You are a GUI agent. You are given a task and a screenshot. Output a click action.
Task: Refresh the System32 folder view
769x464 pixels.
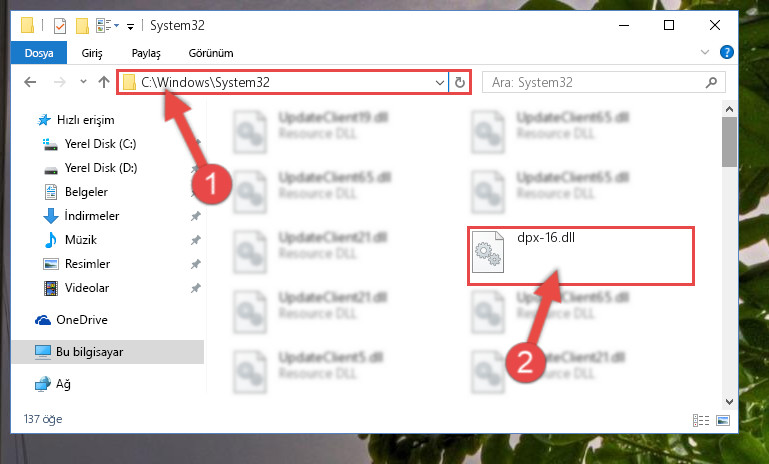click(x=460, y=82)
